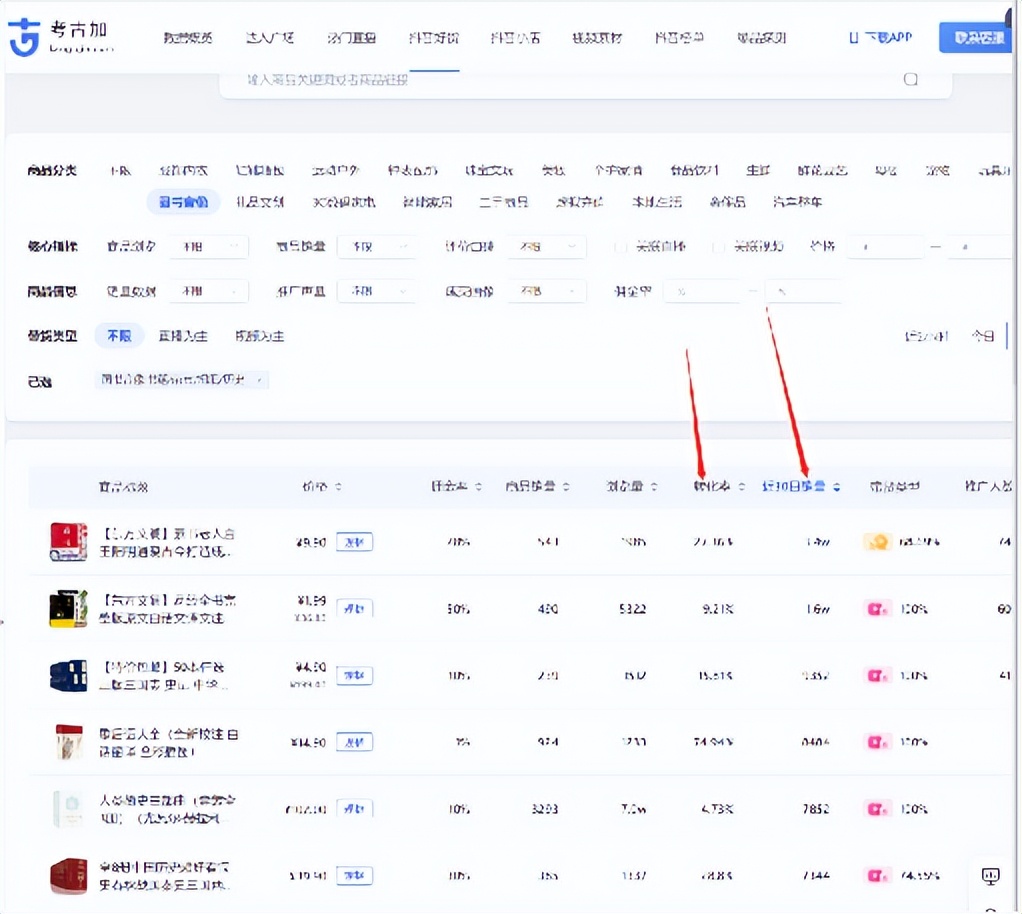Click pink platform icon in the blue-book row
The image size is (1022, 914).
point(877,675)
